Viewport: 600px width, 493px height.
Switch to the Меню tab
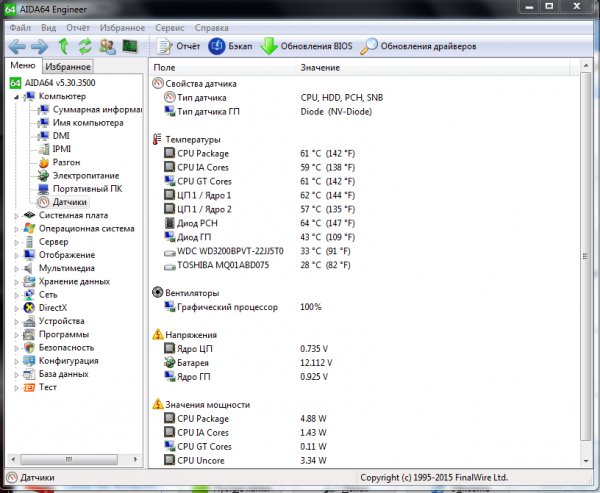[x=23, y=66]
